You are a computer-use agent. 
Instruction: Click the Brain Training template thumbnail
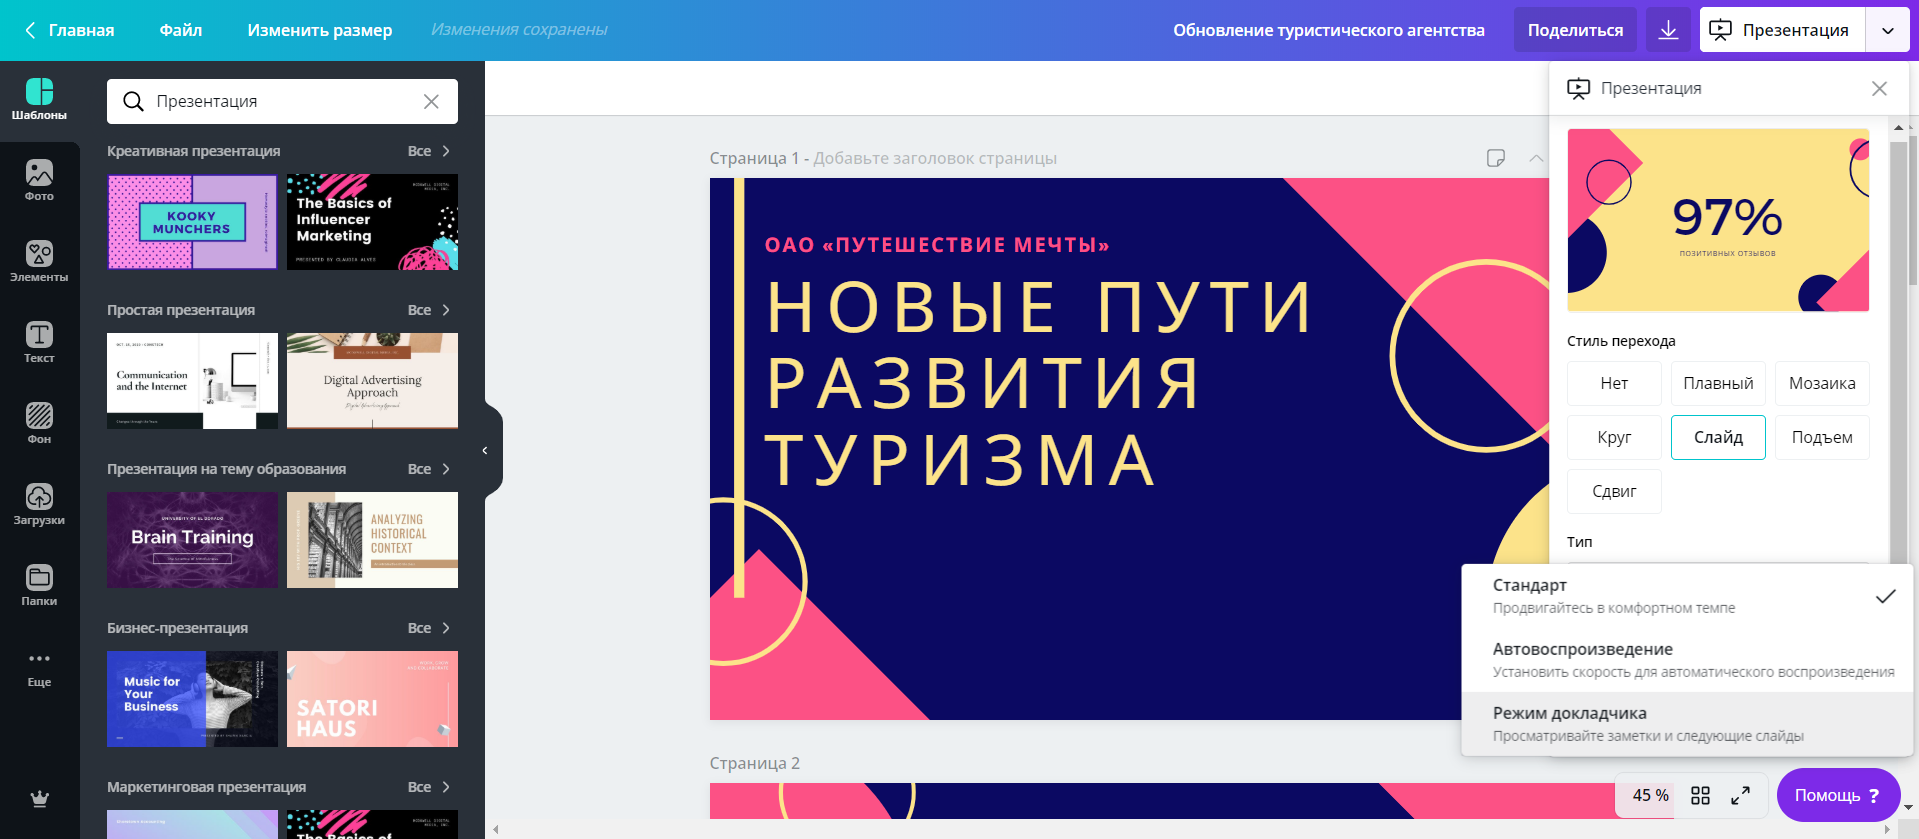pos(192,540)
